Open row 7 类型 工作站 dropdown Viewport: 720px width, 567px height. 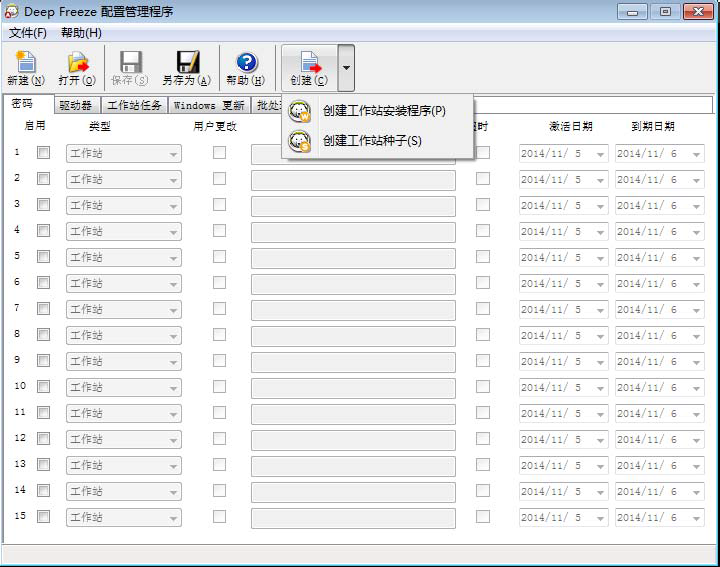pos(124,309)
